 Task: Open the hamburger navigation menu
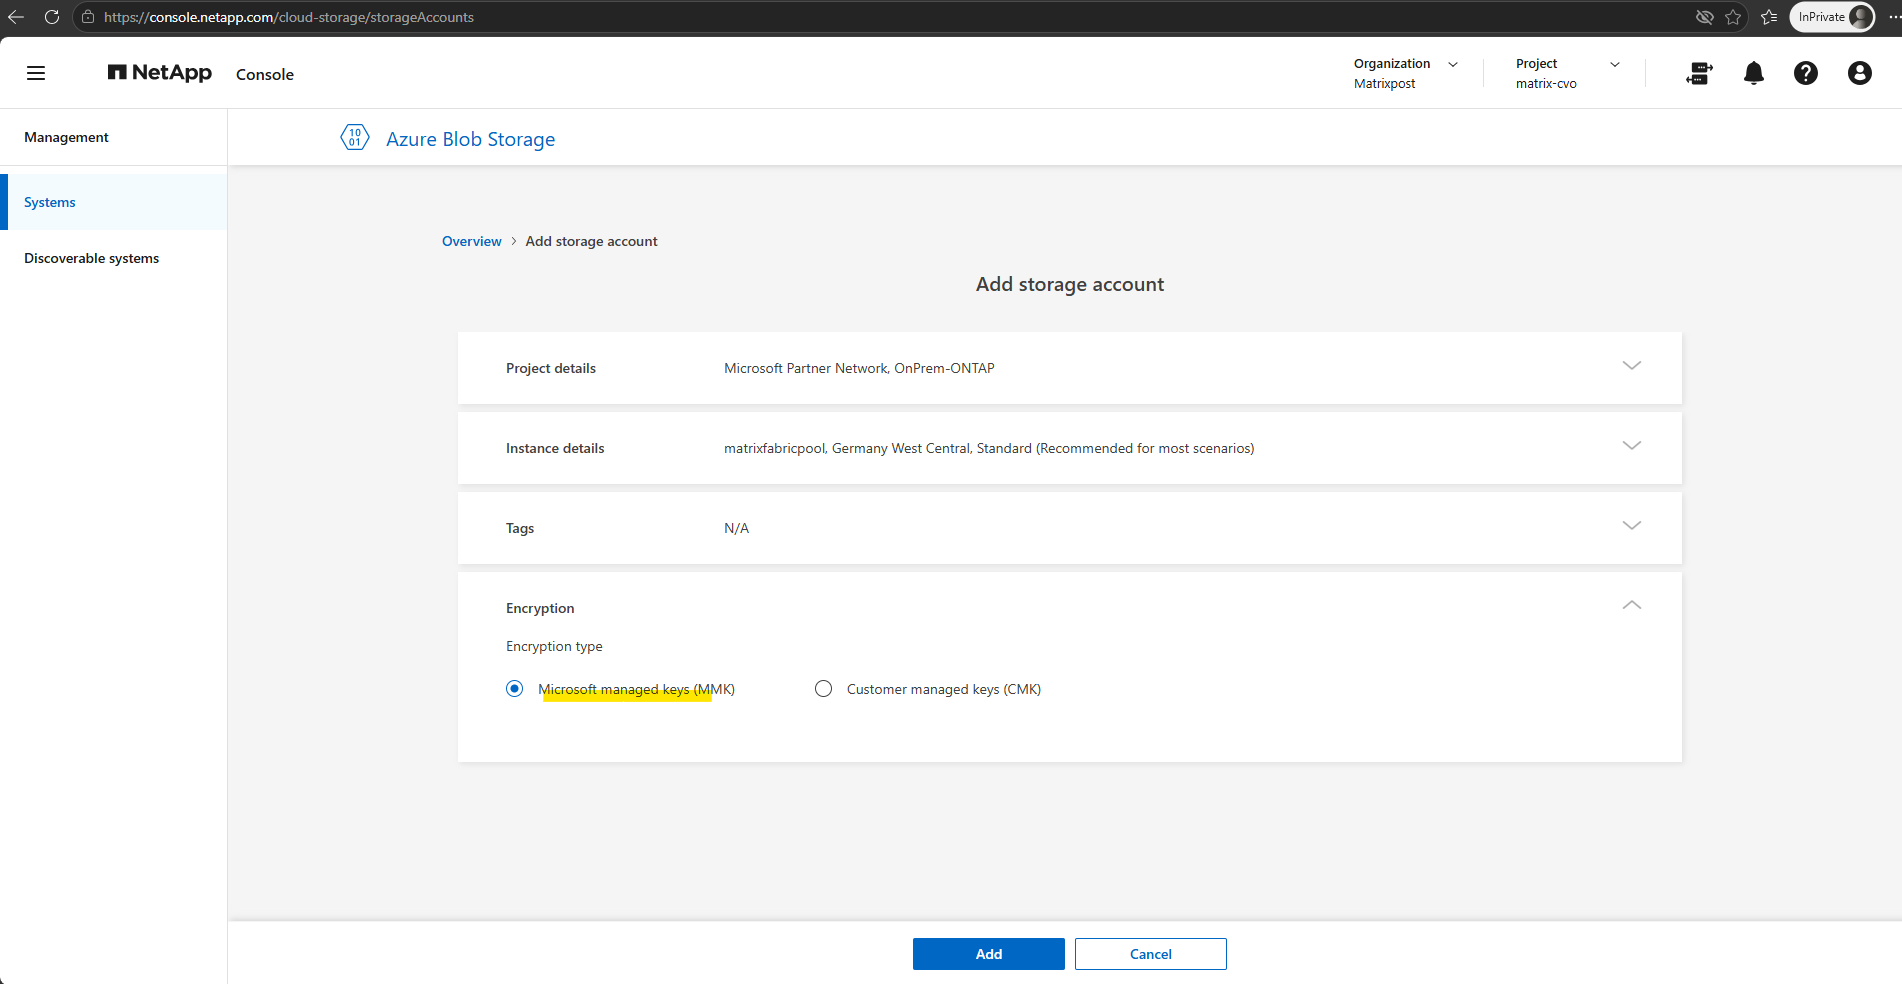pos(36,73)
